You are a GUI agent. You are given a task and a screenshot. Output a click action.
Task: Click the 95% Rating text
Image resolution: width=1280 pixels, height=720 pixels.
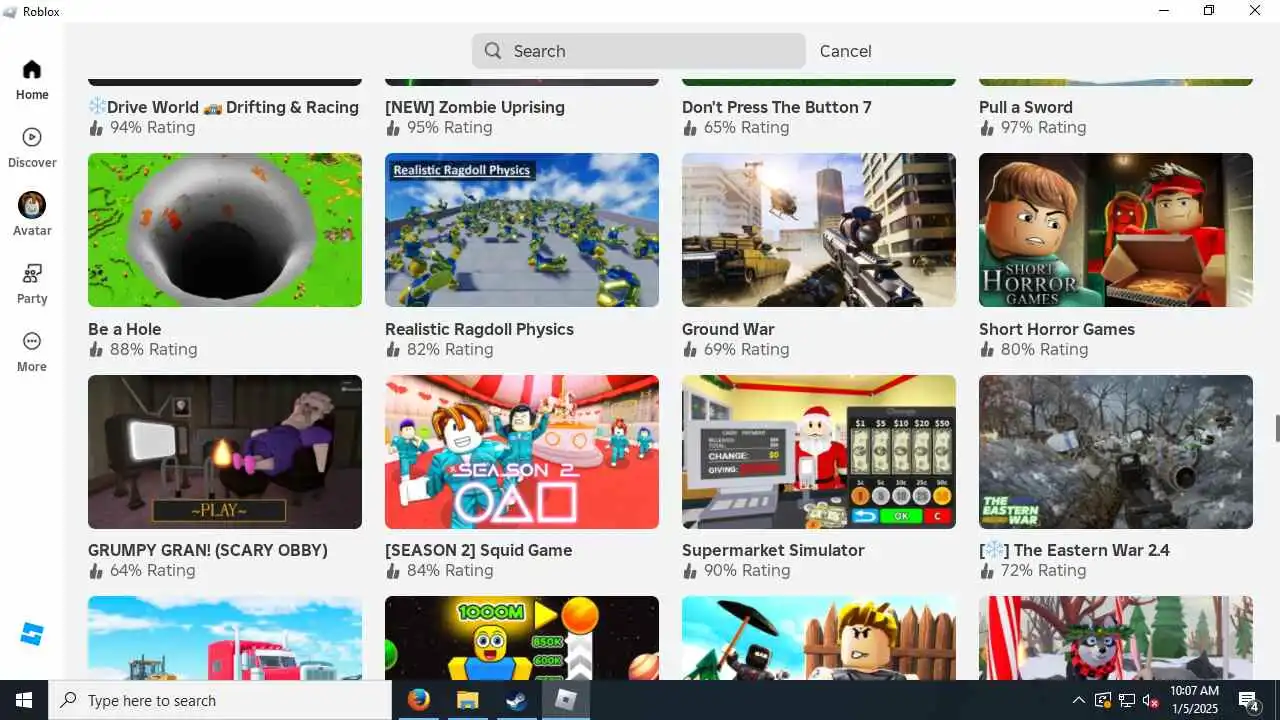pos(450,127)
